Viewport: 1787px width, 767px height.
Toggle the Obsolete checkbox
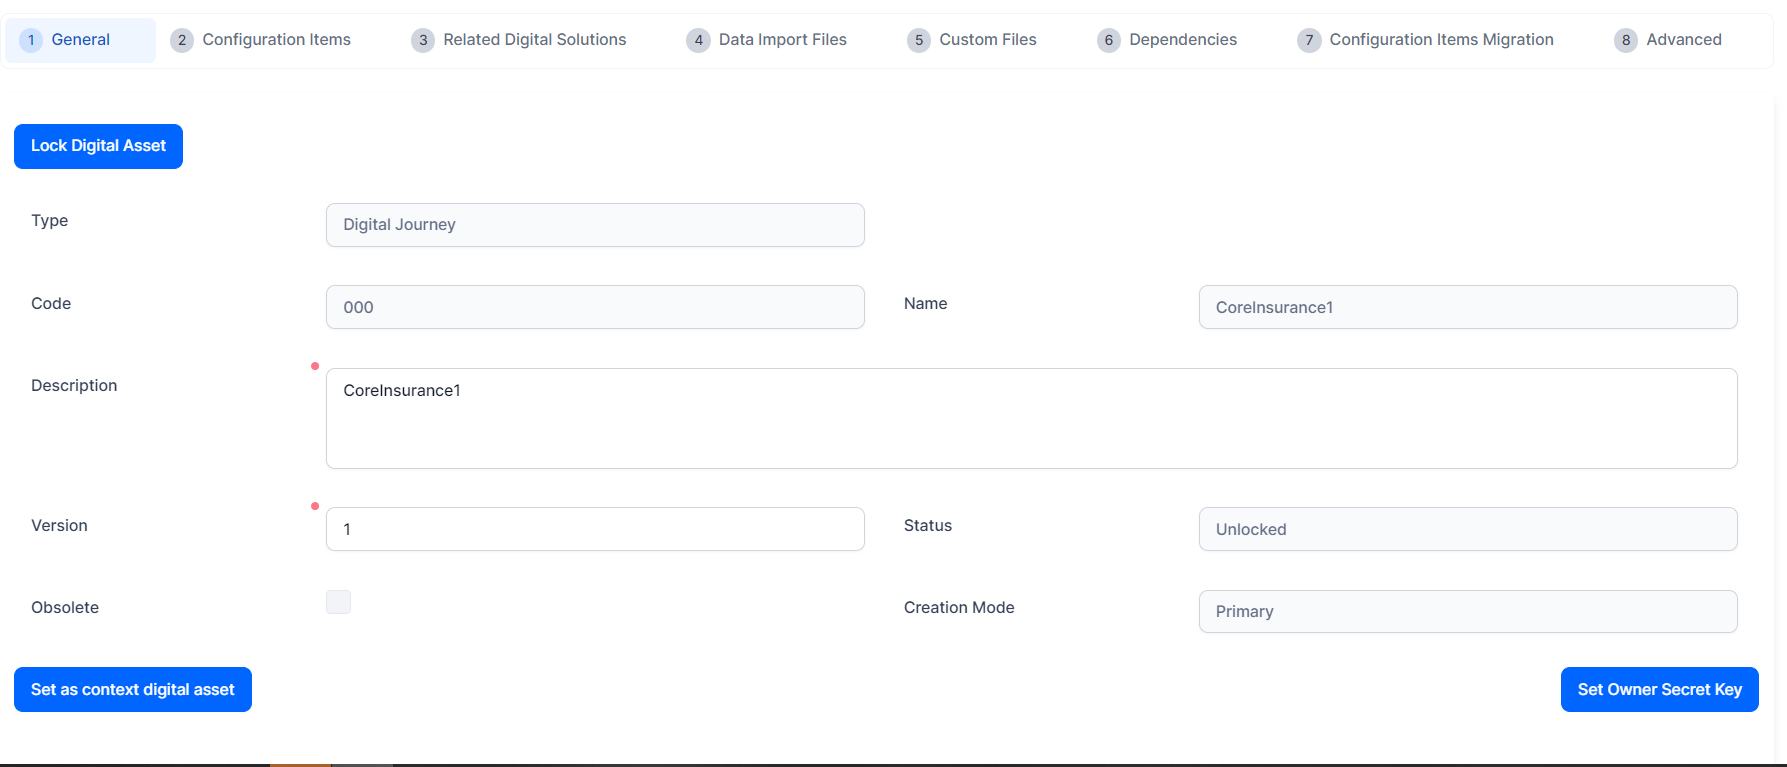click(338, 602)
